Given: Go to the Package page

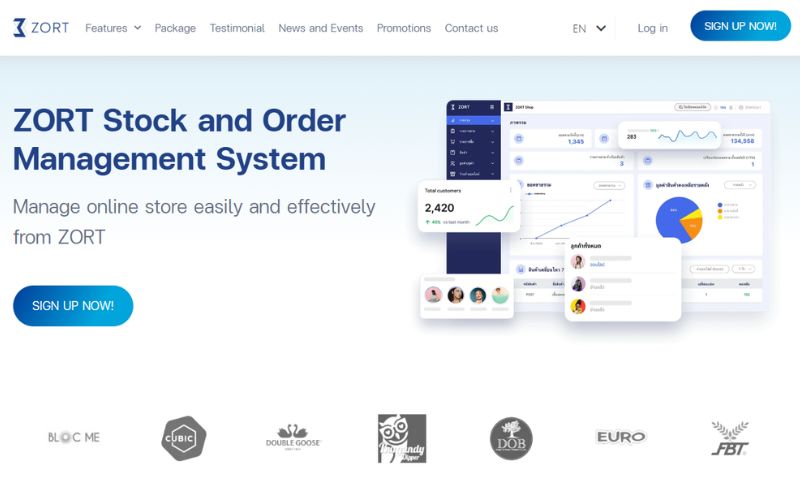Looking at the screenshot, I should (175, 28).
